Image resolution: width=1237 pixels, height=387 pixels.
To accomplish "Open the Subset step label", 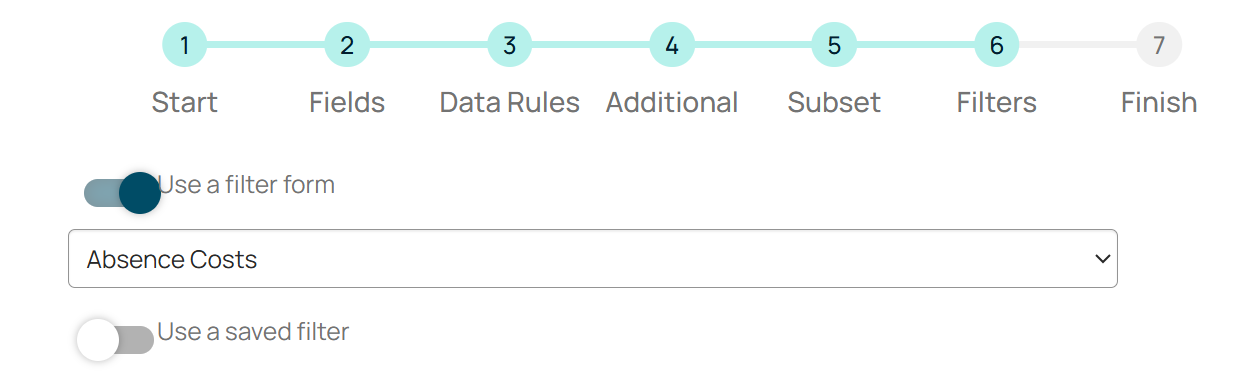I will point(834,102).
